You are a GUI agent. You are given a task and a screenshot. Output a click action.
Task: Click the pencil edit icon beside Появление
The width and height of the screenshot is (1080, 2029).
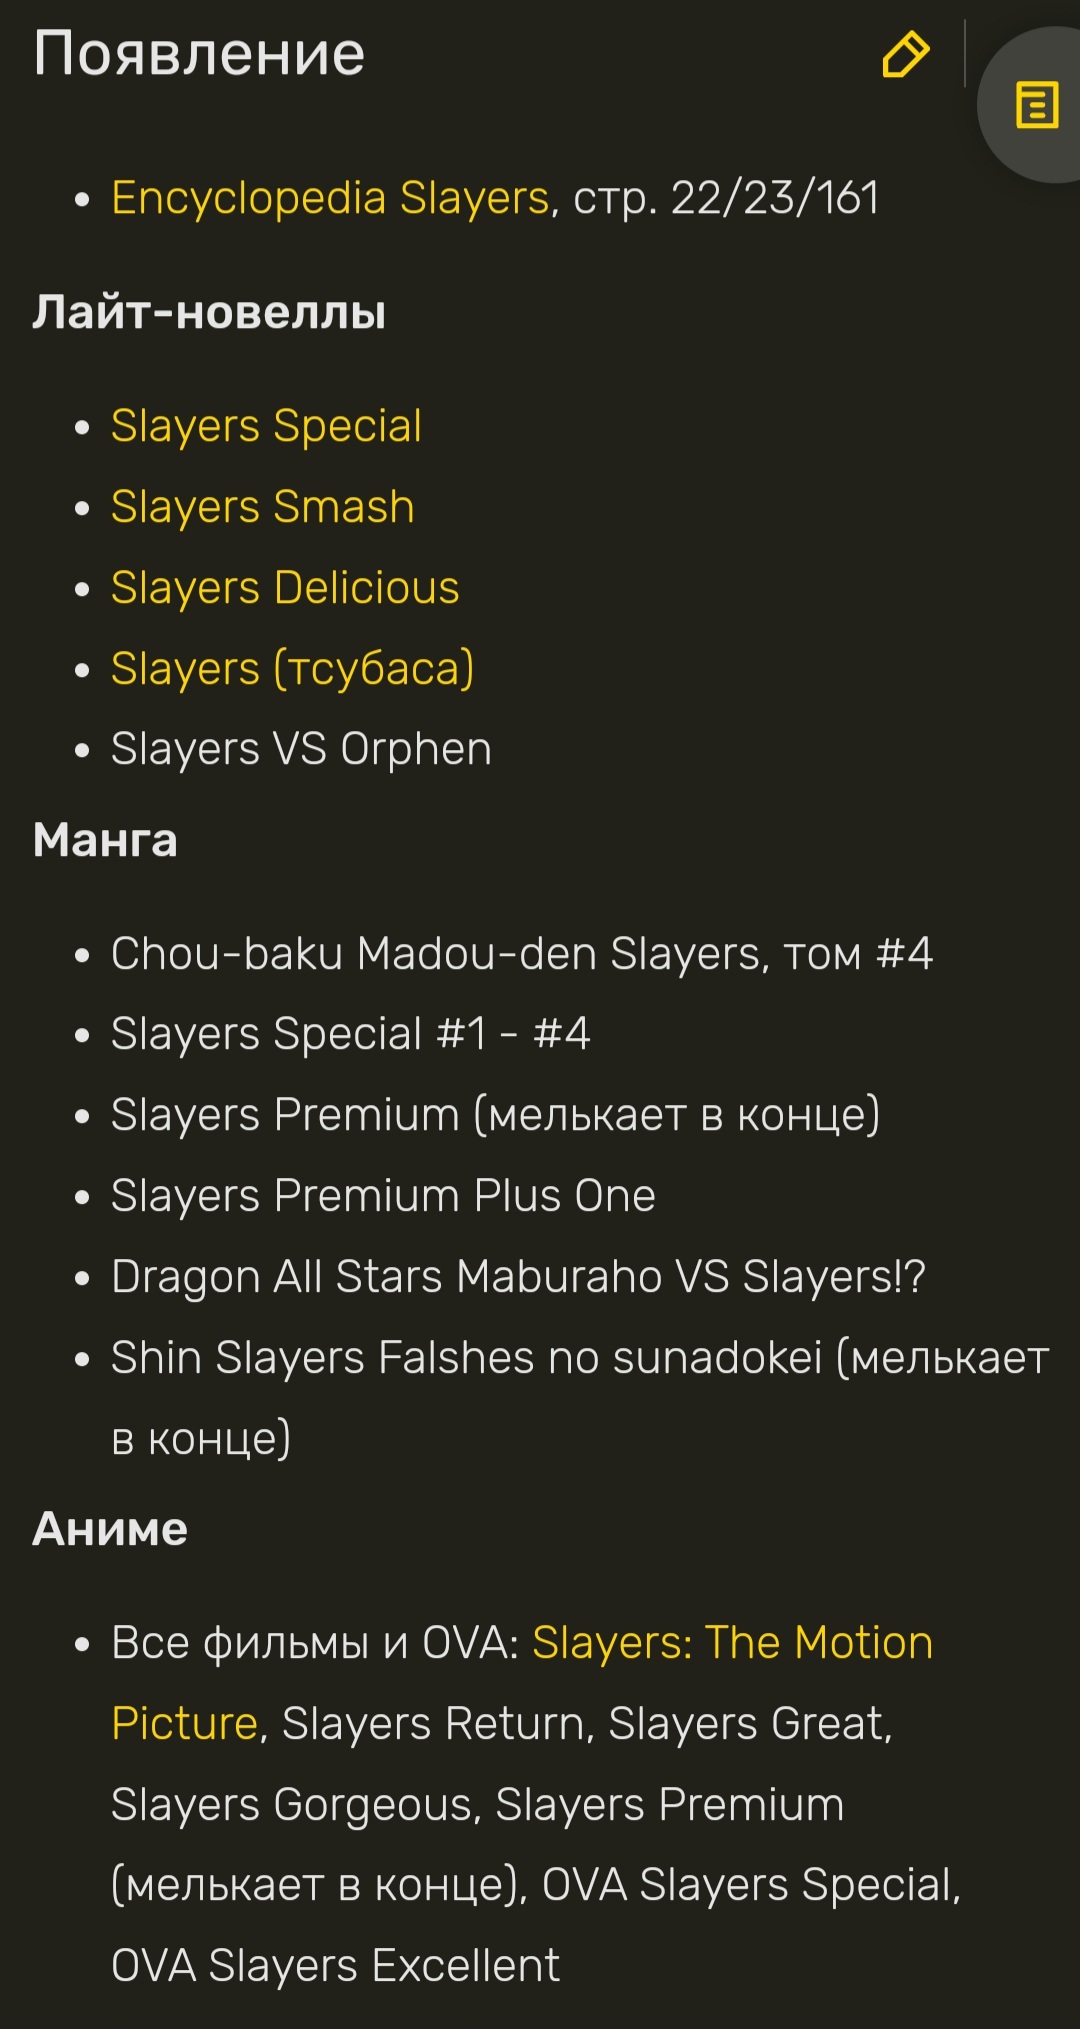pos(906,54)
